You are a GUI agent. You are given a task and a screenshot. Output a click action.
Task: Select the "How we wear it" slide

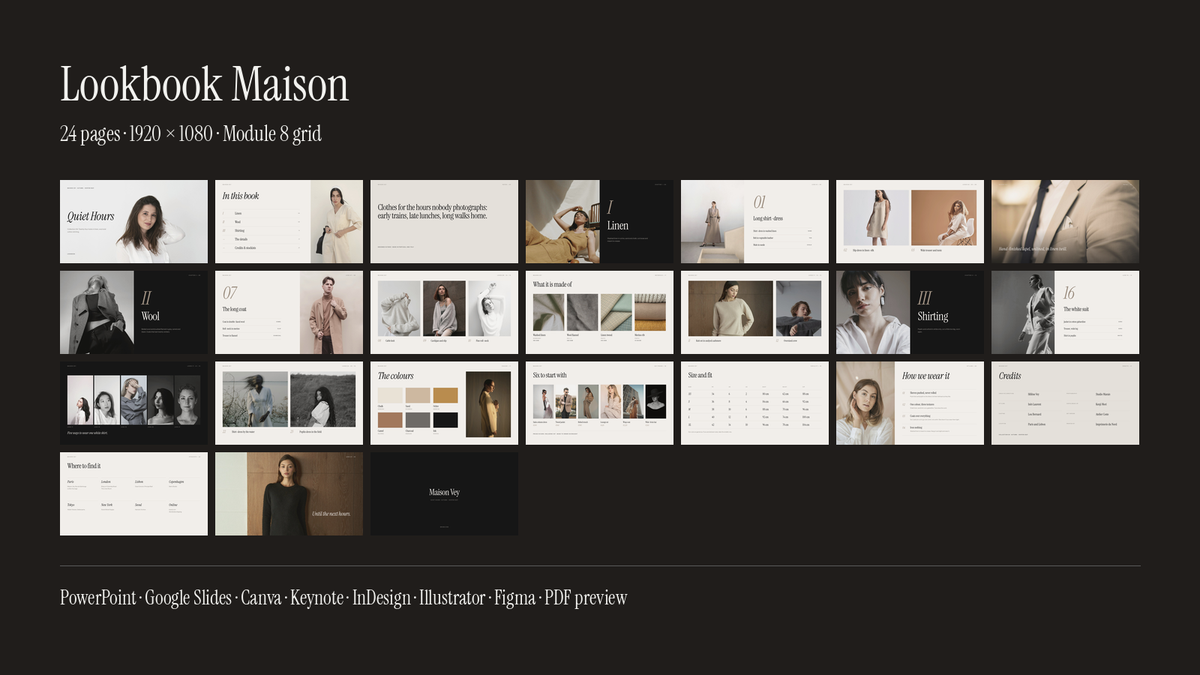pos(910,403)
